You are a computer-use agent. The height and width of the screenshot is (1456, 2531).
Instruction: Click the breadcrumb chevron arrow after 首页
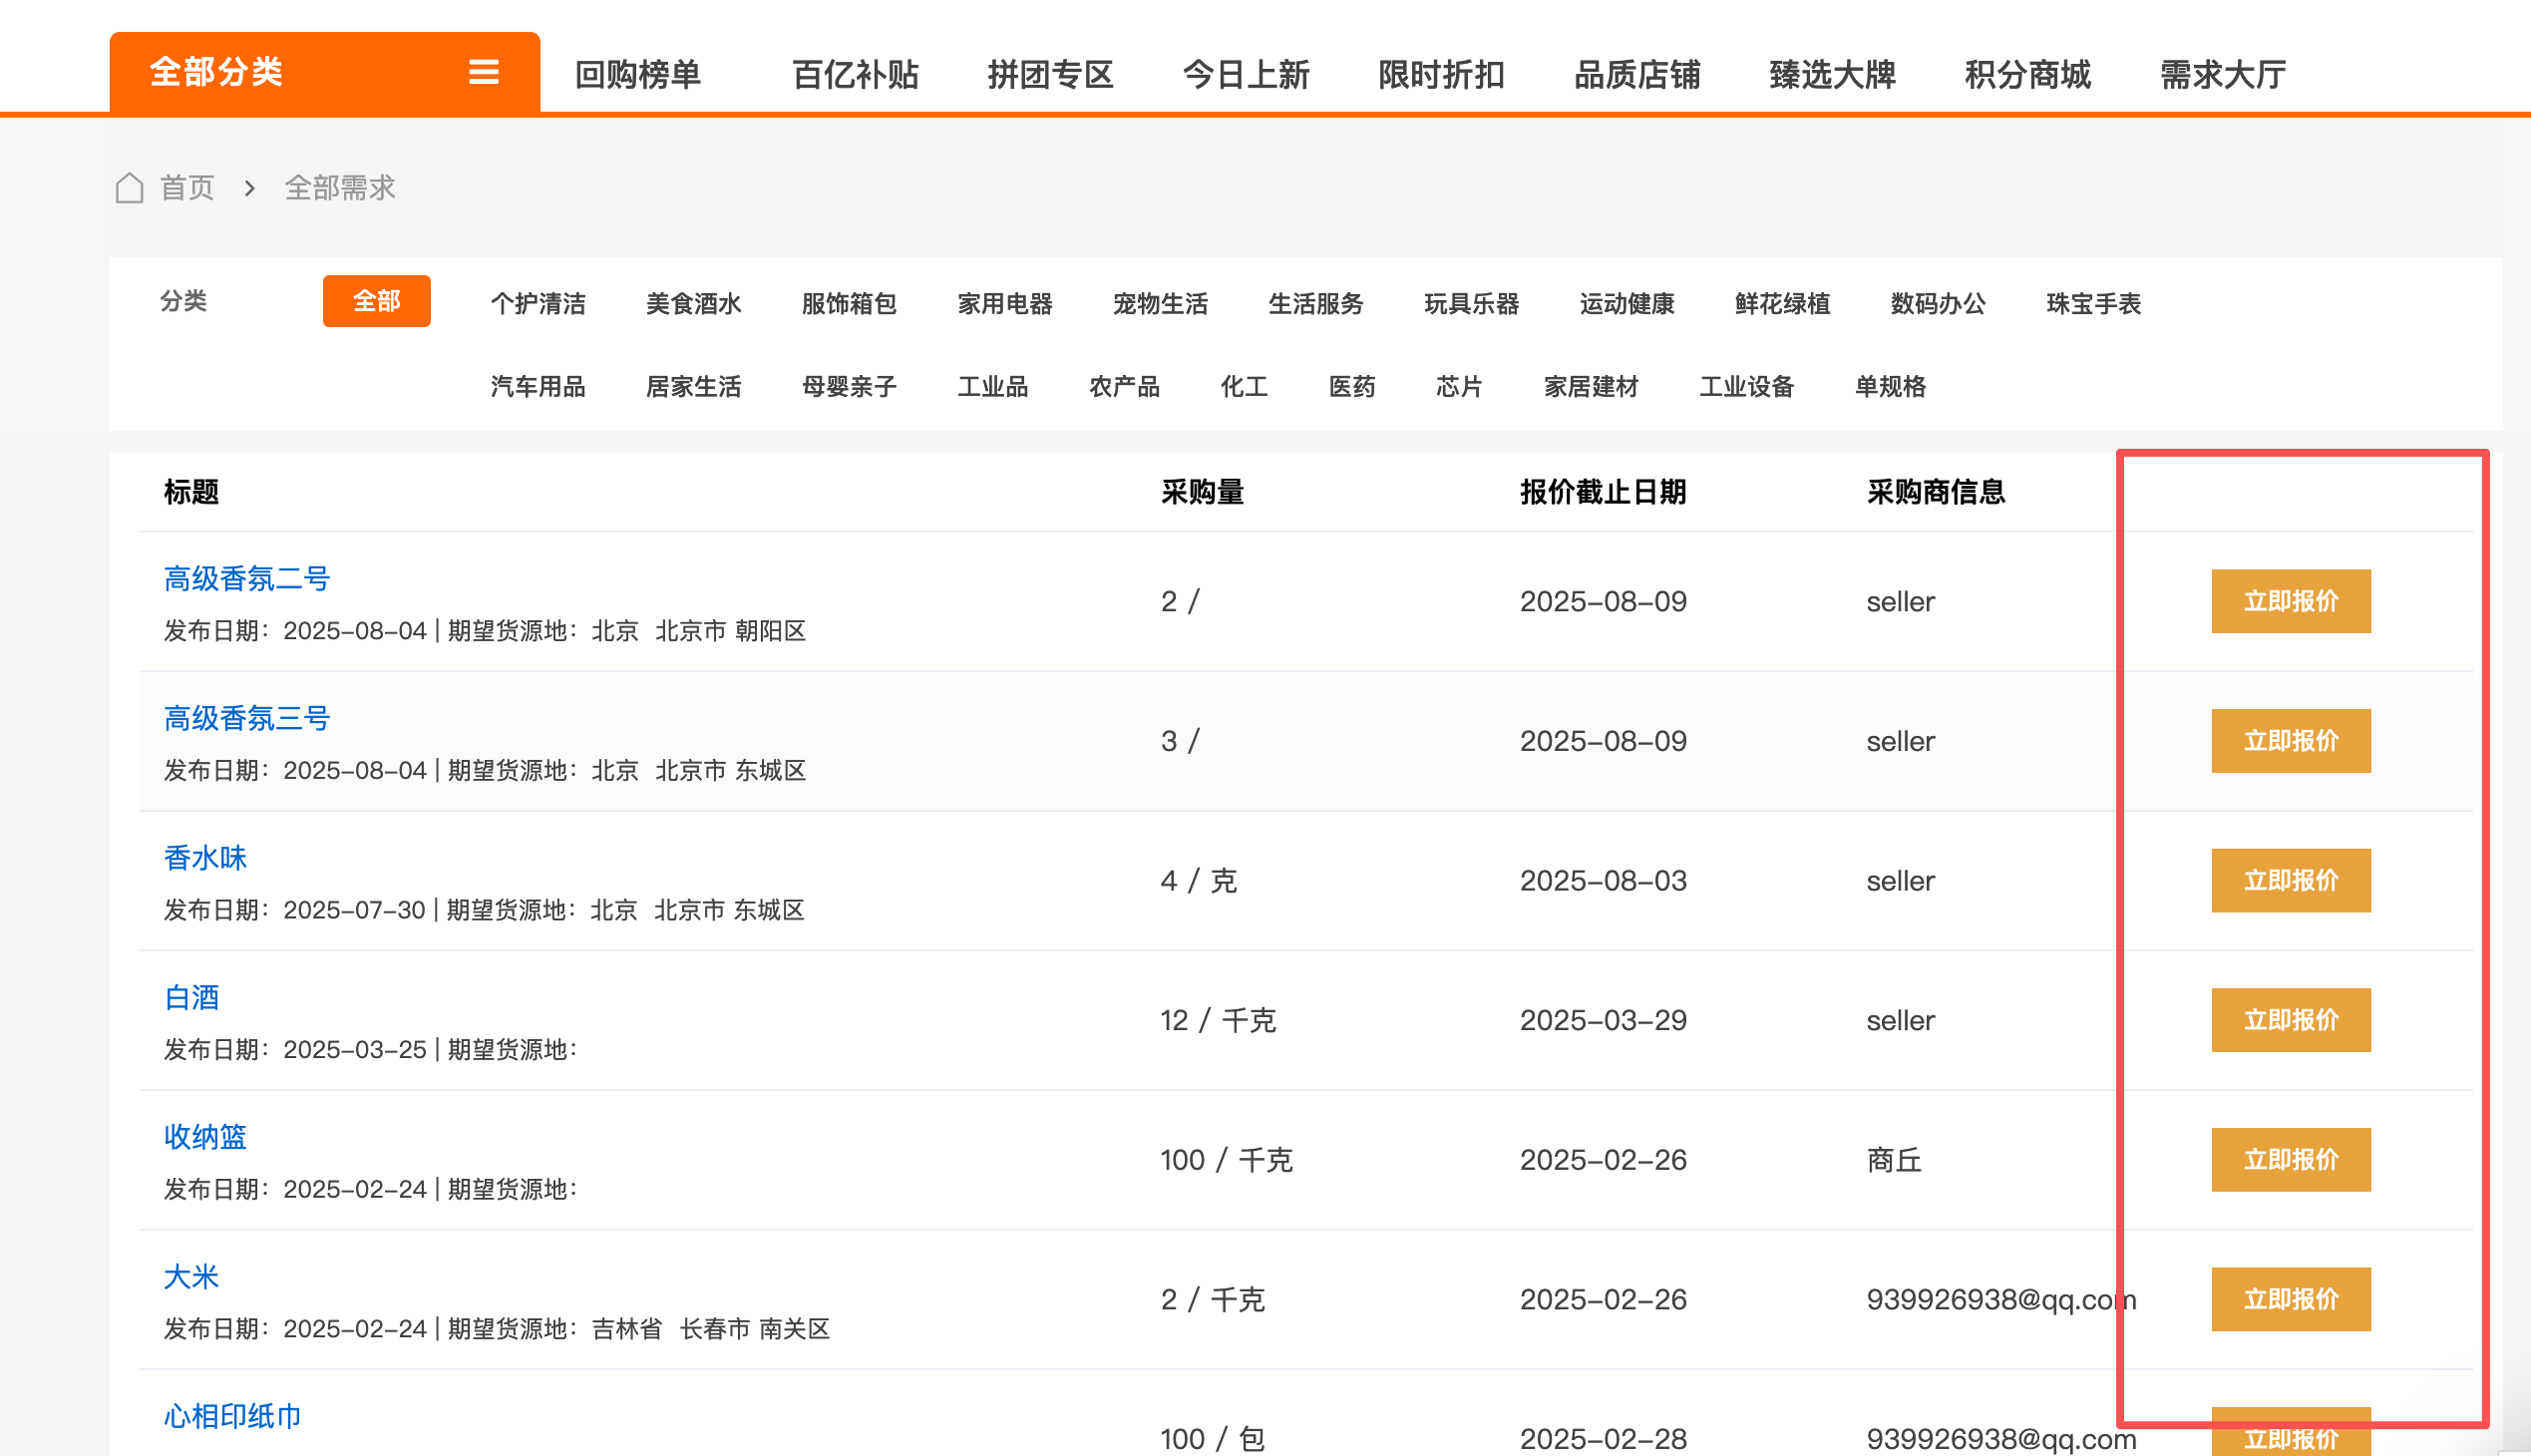[x=250, y=188]
